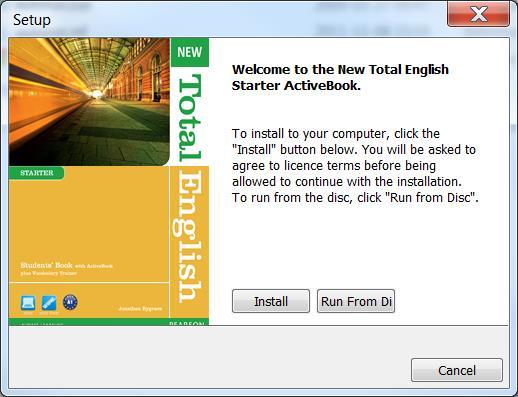Click the Students' Book text on cover

pos(47,265)
